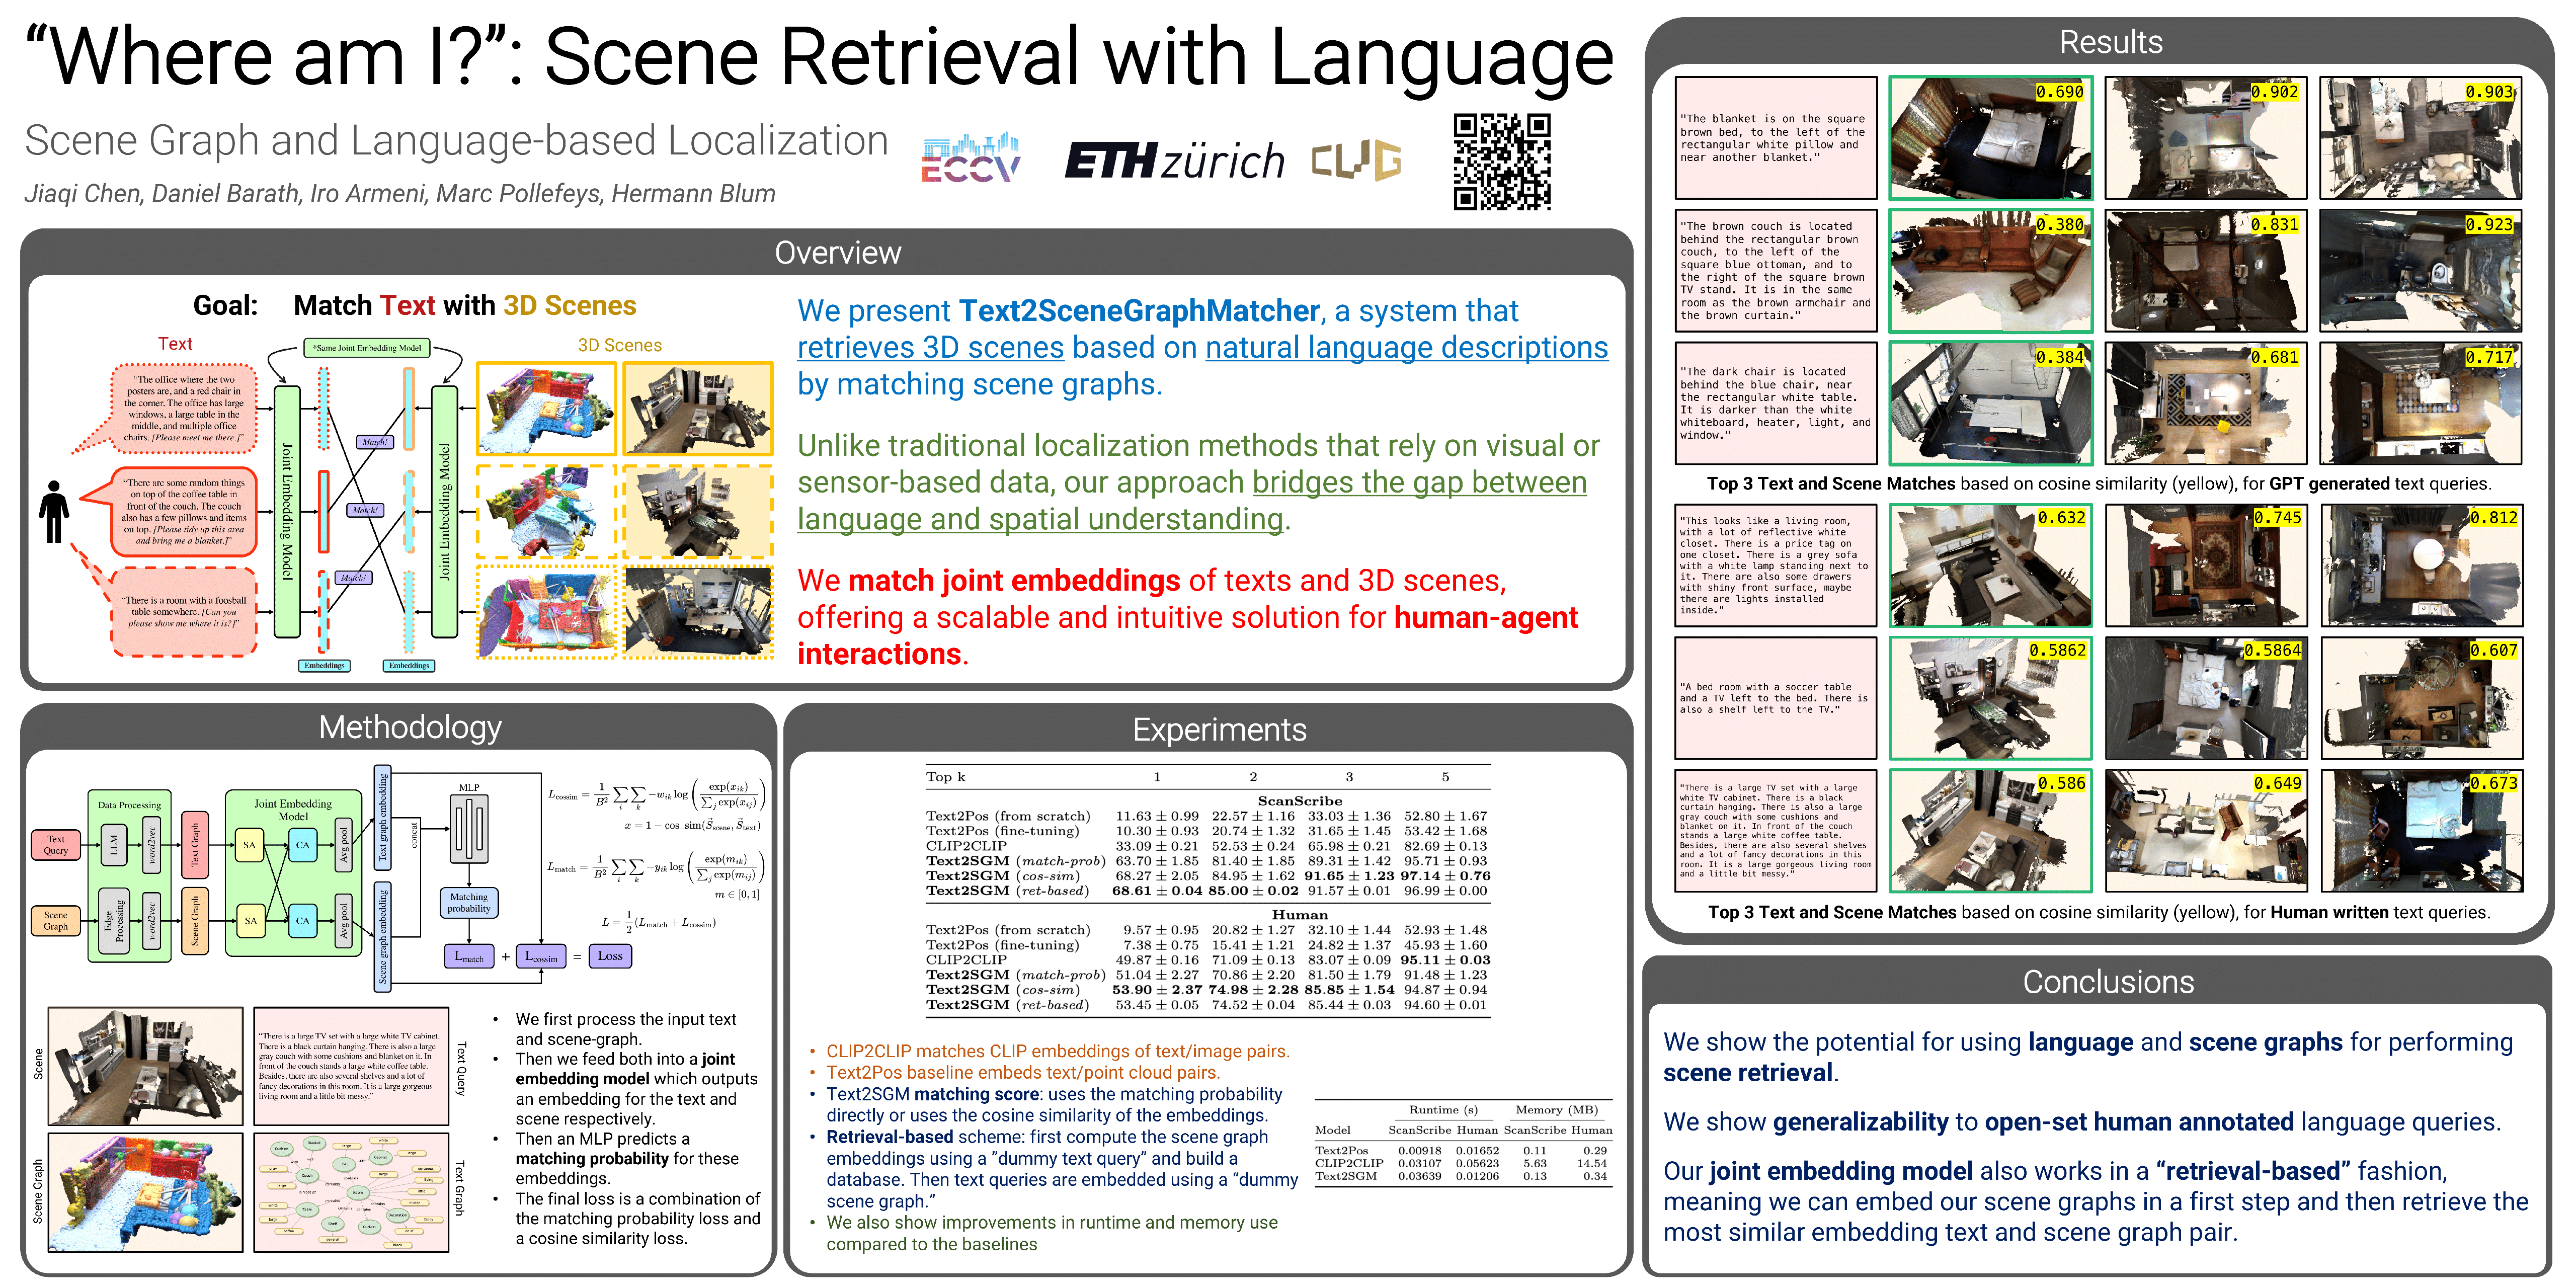Click the bold 'Text2SceneGraphMatcher' name
This screenshot has height=1288, width=2576.
1139,311
